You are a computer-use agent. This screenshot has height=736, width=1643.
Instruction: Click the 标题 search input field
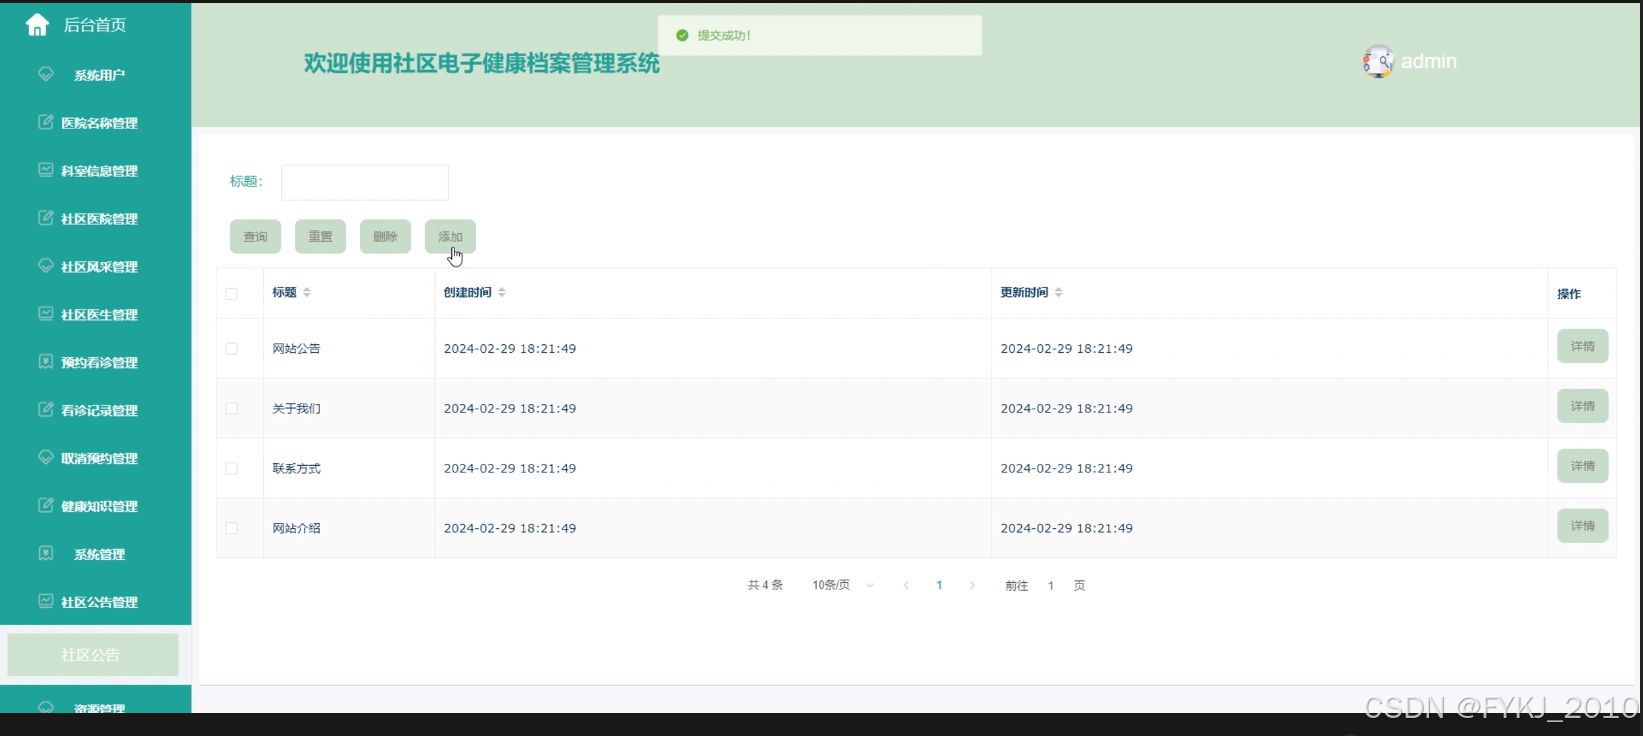point(365,183)
